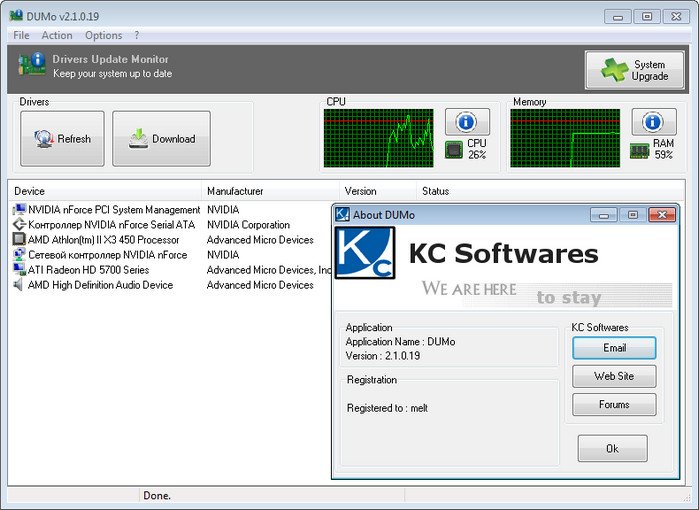
Task: Click the Drivers Update Monitor banner icon
Action: (x=32, y=64)
